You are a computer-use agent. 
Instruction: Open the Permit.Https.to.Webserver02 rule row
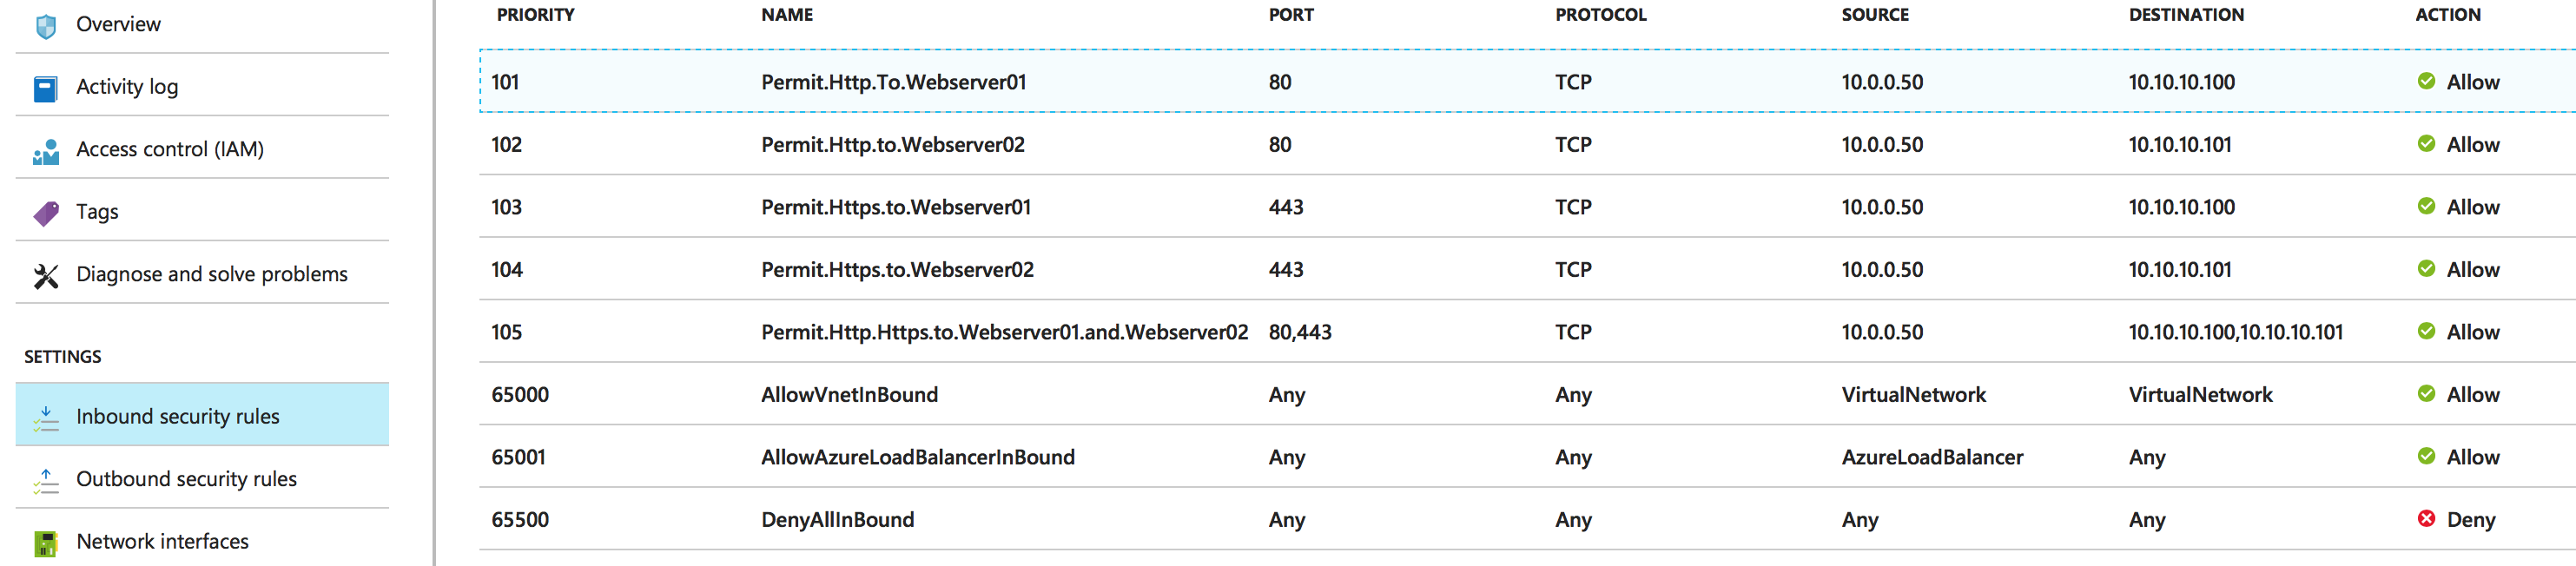point(897,270)
